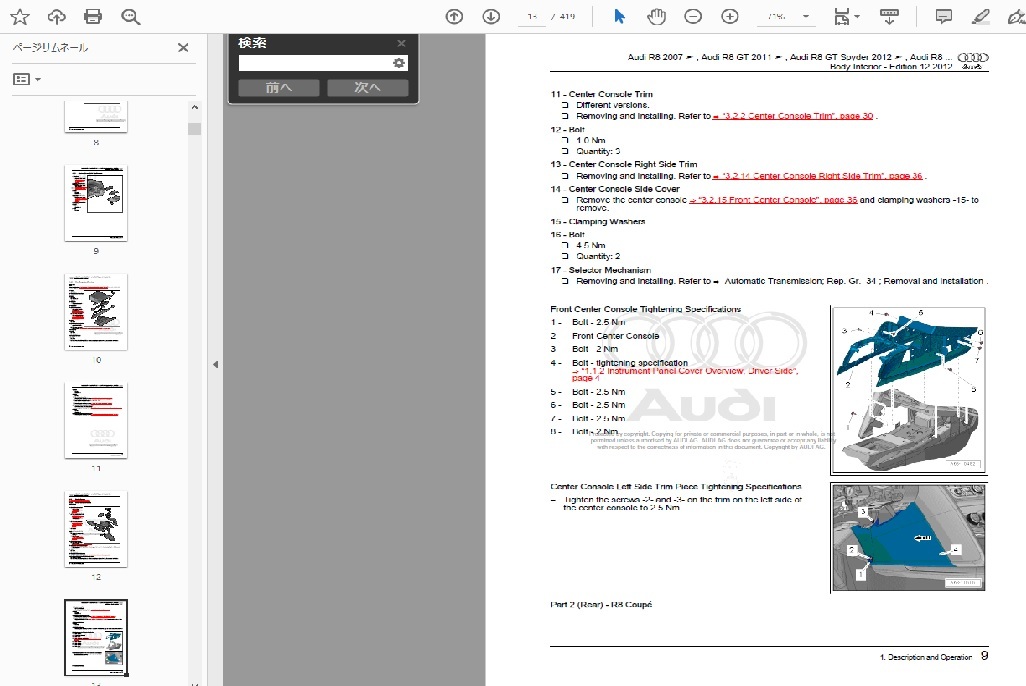Click heading '11 - Center Console Trim'
The image size is (1026, 686).
(601, 94)
